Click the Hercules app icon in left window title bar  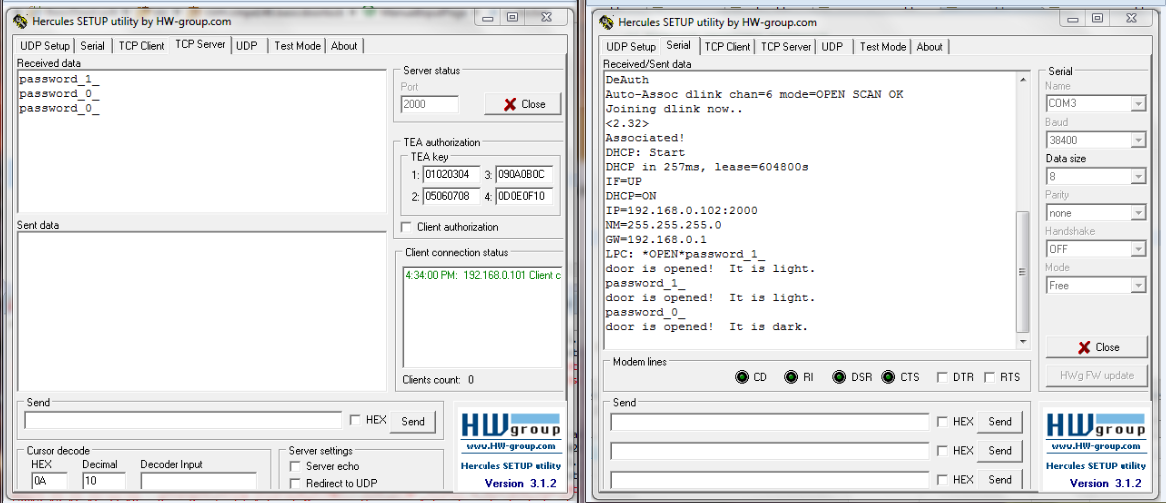(20, 21)
